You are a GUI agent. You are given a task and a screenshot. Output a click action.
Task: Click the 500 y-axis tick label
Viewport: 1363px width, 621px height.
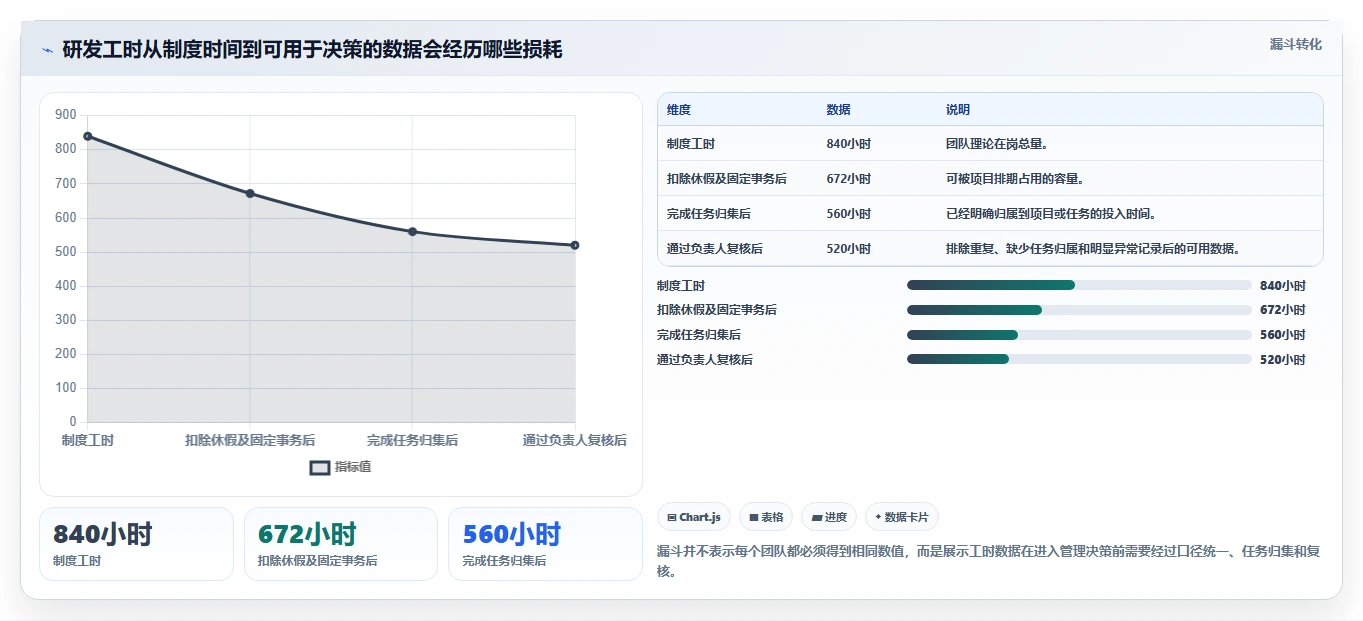click(x=66, y=251)
